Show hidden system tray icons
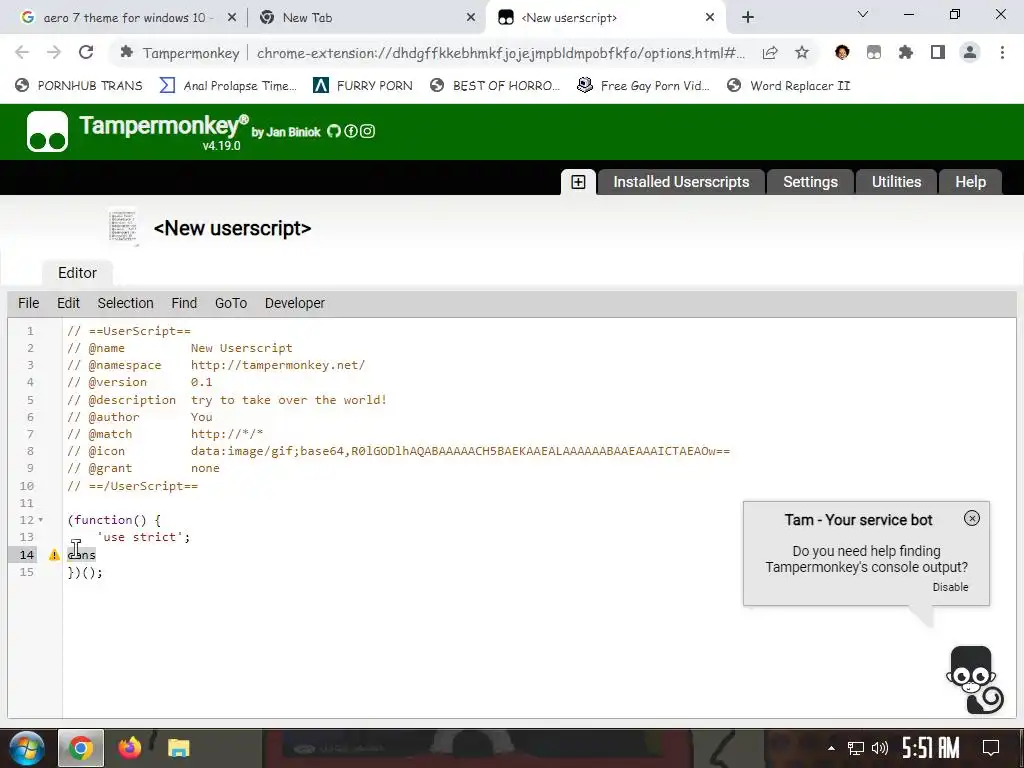The width and height of the screenshot is (1024, 768). pyautogui.click(x=831, y=748)
